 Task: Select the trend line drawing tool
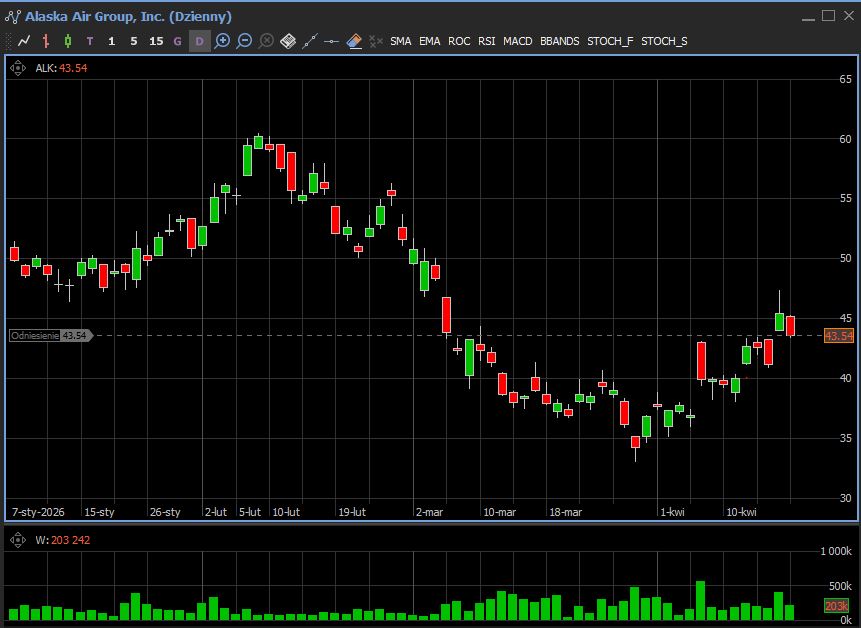310,41
